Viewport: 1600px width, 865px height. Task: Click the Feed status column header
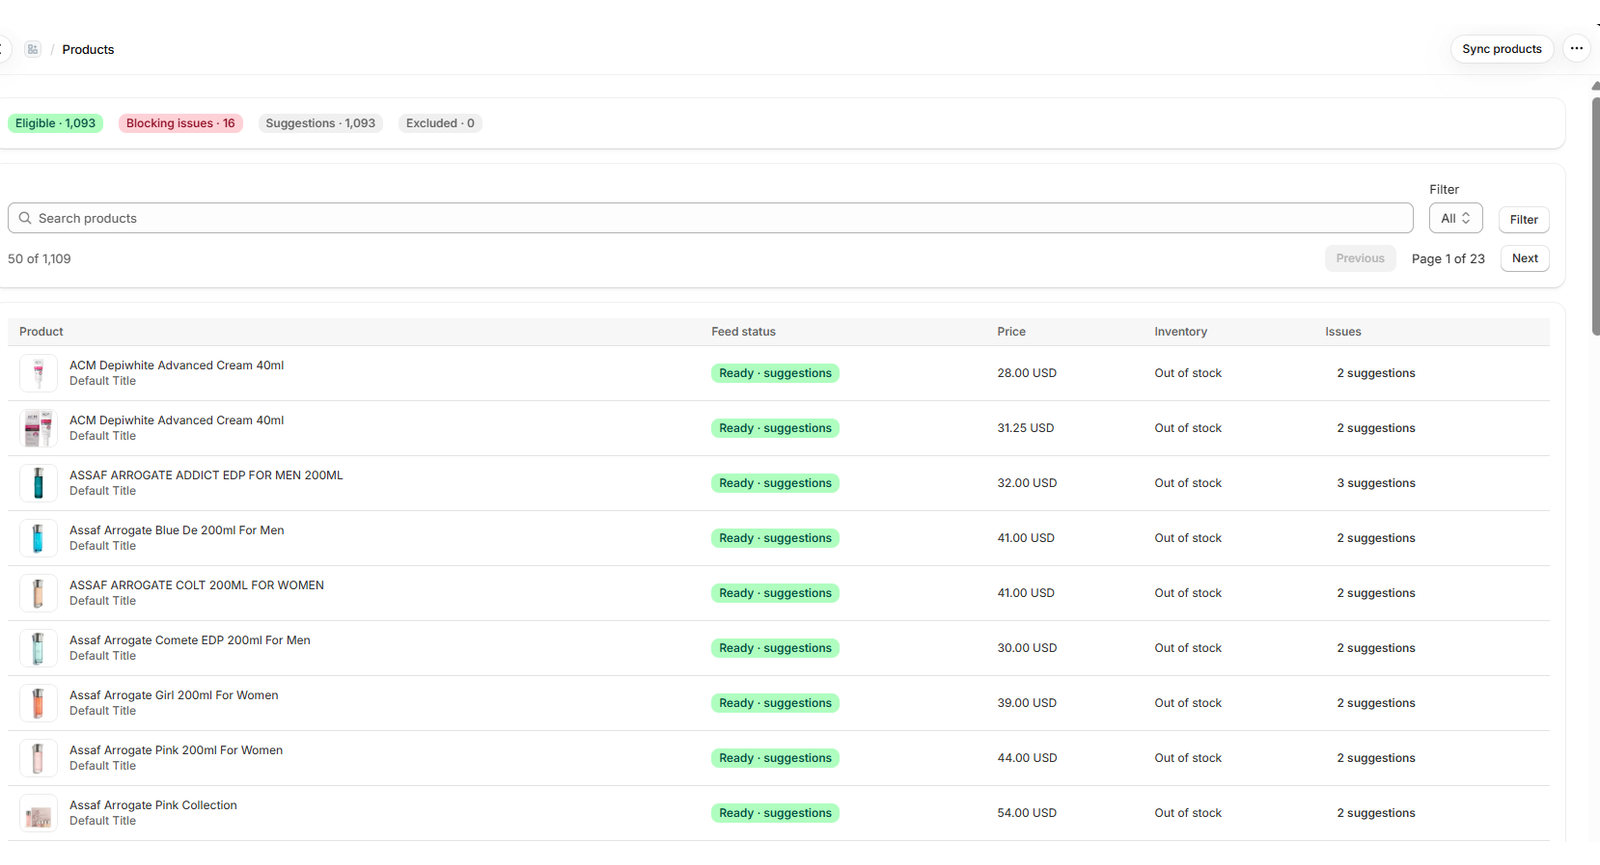click(x=743, y=332)
